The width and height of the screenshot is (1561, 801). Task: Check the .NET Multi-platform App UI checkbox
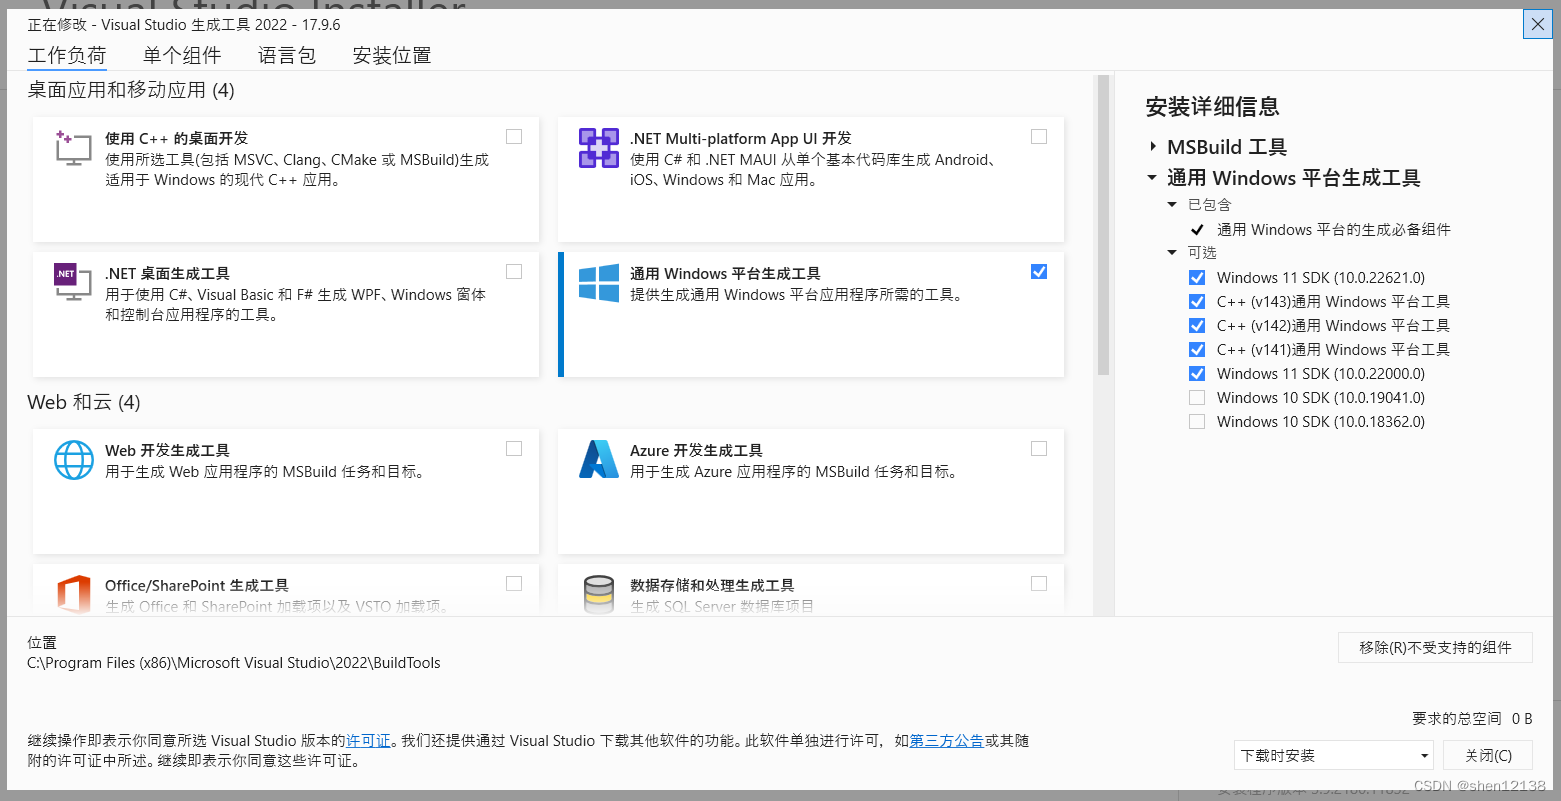[1039, 136]
